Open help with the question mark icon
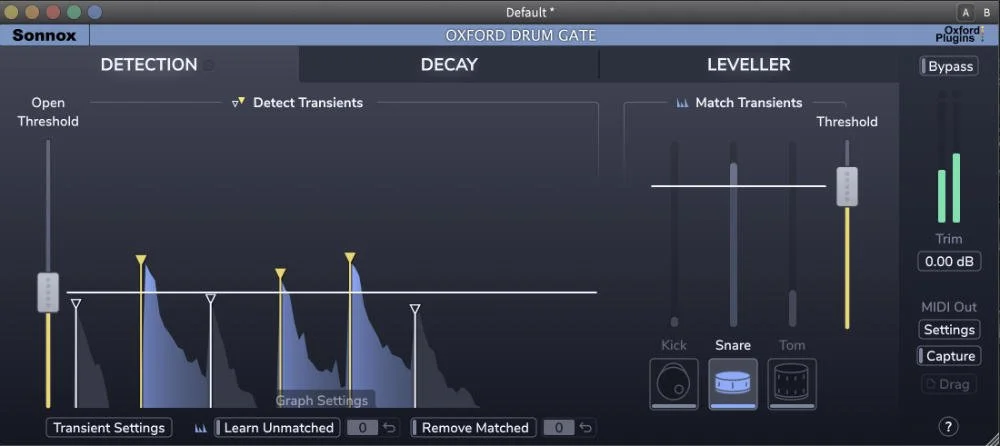1000x446 pixels. click(x=948, y=426)
